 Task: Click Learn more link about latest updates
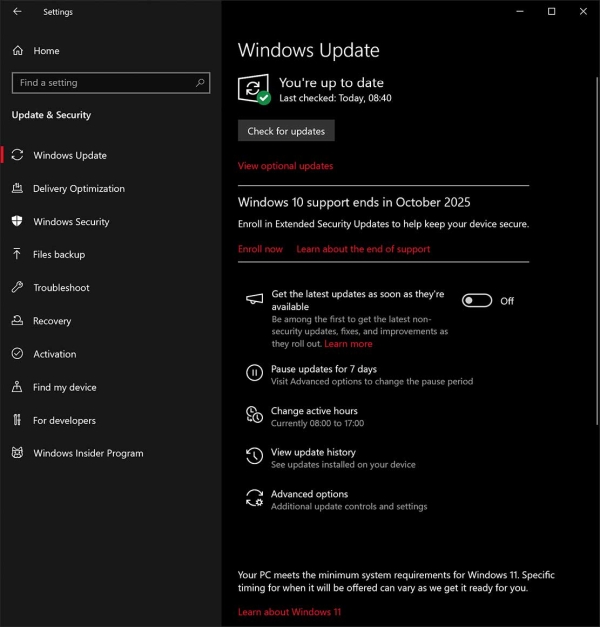click(348, 344)
